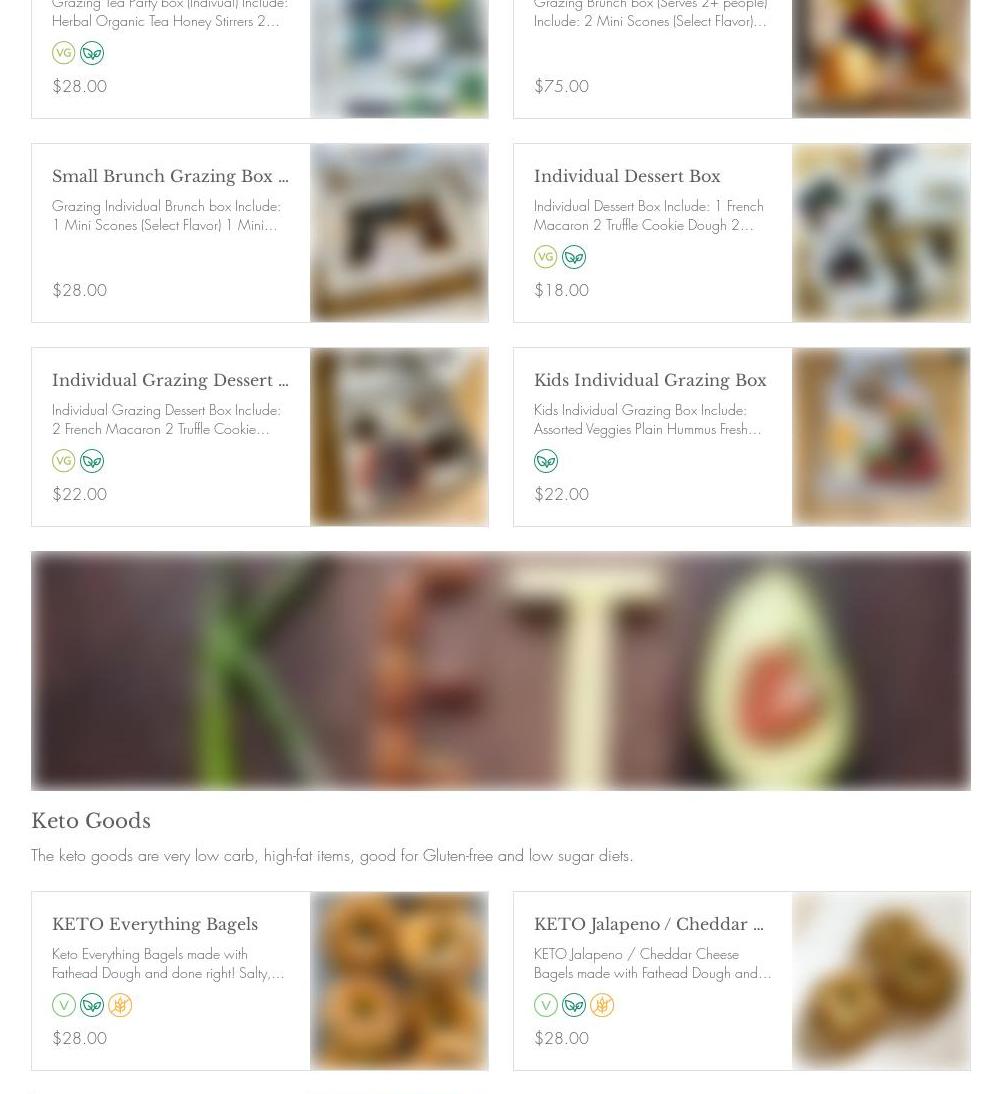1001x1094 pixels.
Task: Open KETO Everything Bagels item title
Action: [155, 924]
